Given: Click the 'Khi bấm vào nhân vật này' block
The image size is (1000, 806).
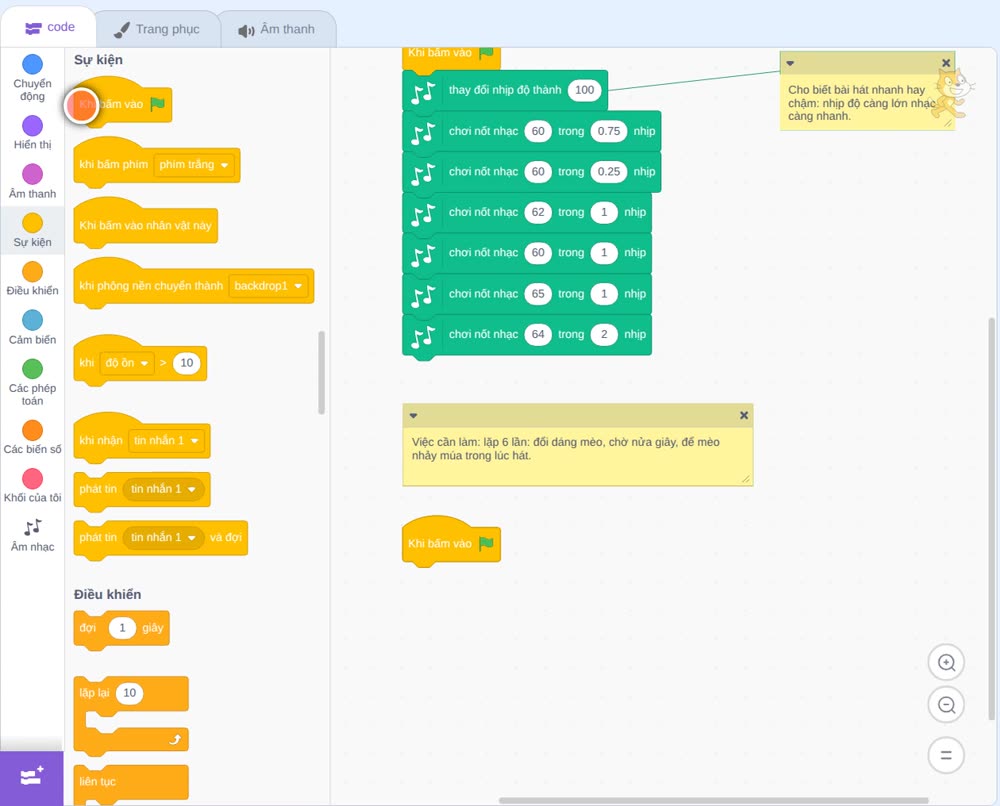Looking at the screenshot, I should coord(145,224).
